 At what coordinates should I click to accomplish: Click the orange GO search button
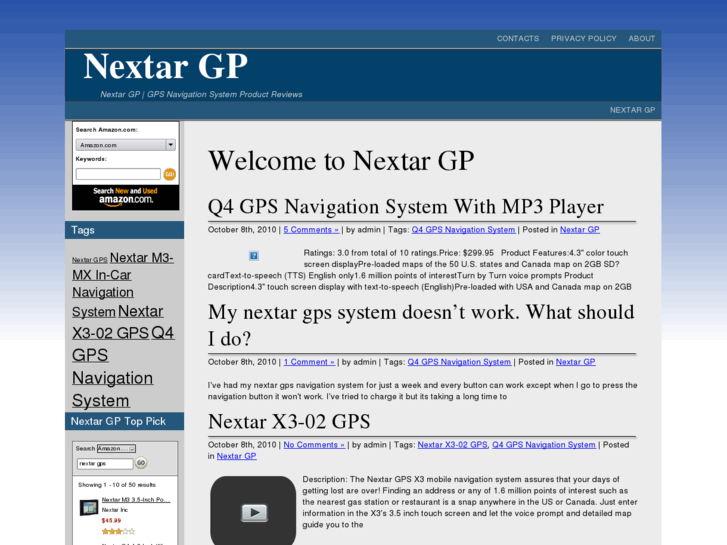tap(170, 174)
